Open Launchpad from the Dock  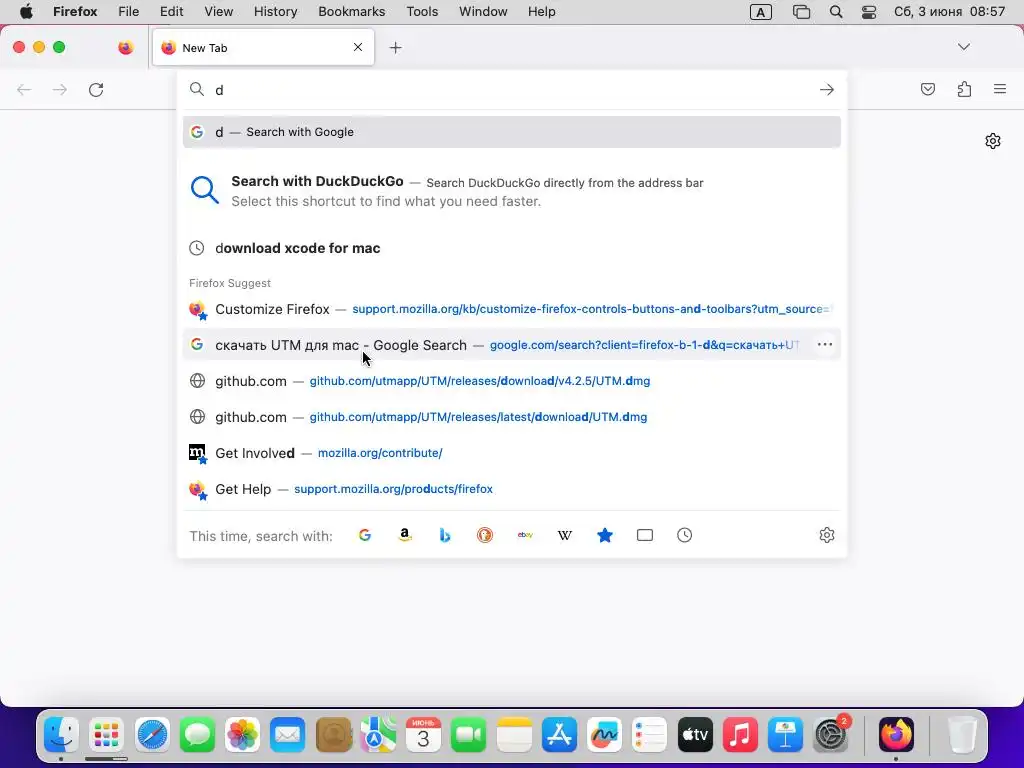coord(106,735)
